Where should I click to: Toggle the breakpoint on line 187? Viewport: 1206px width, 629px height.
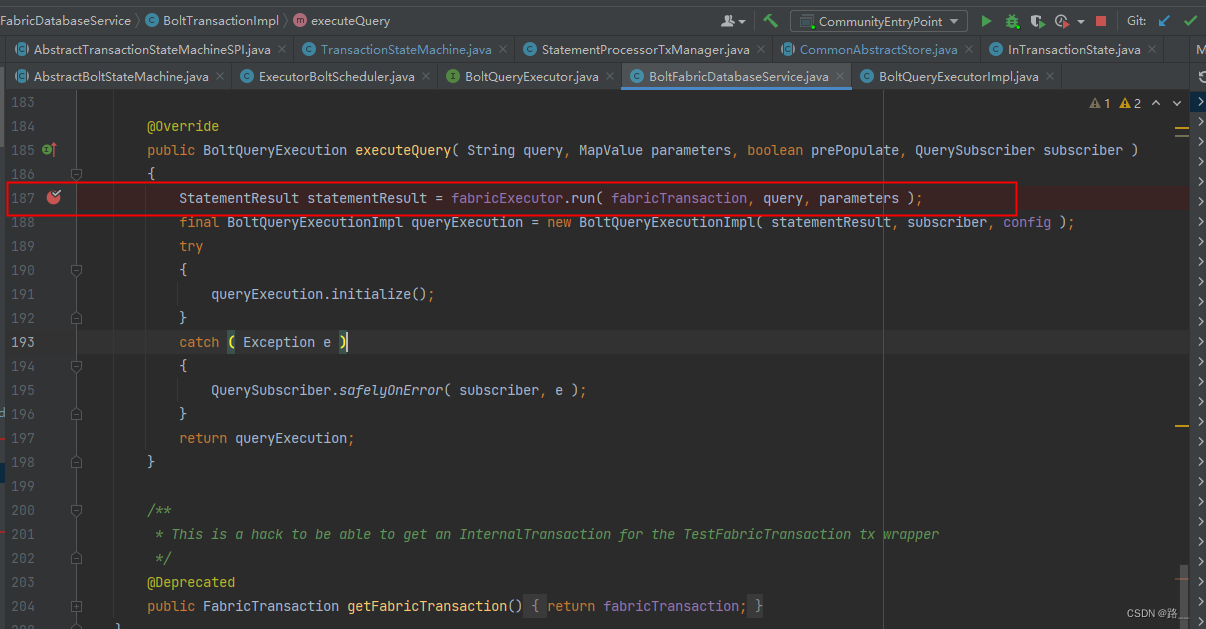coord(54,198)
